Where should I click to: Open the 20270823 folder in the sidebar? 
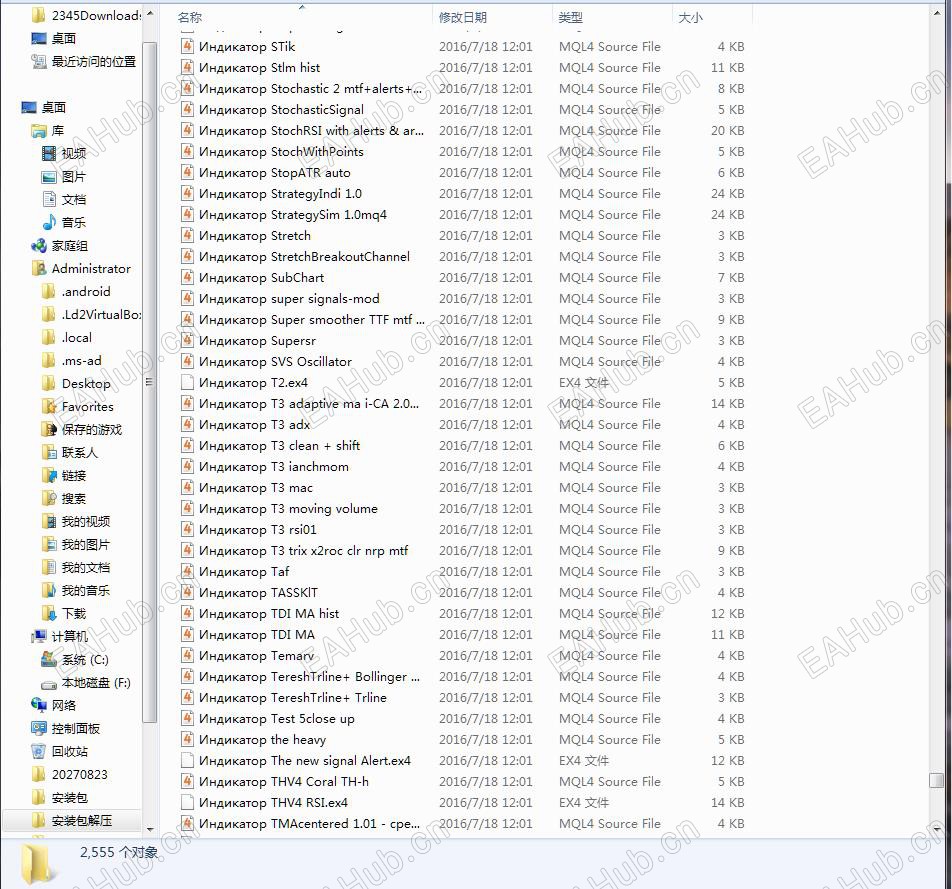pos(80,774)
